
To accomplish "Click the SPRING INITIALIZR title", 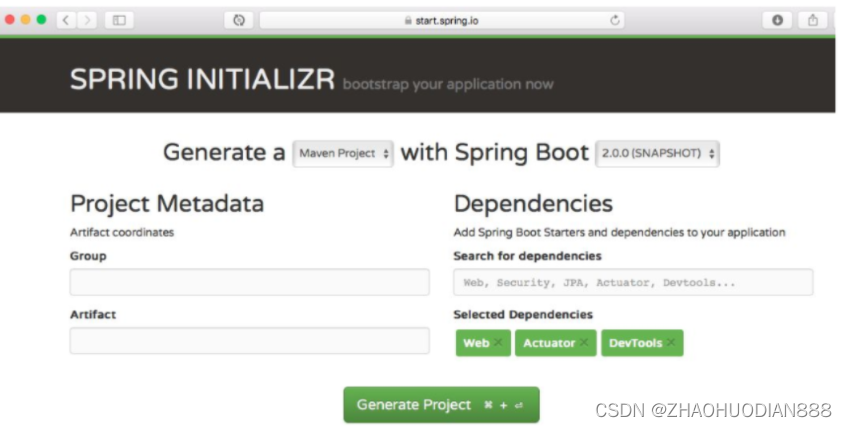I will [x=203, y=79].
